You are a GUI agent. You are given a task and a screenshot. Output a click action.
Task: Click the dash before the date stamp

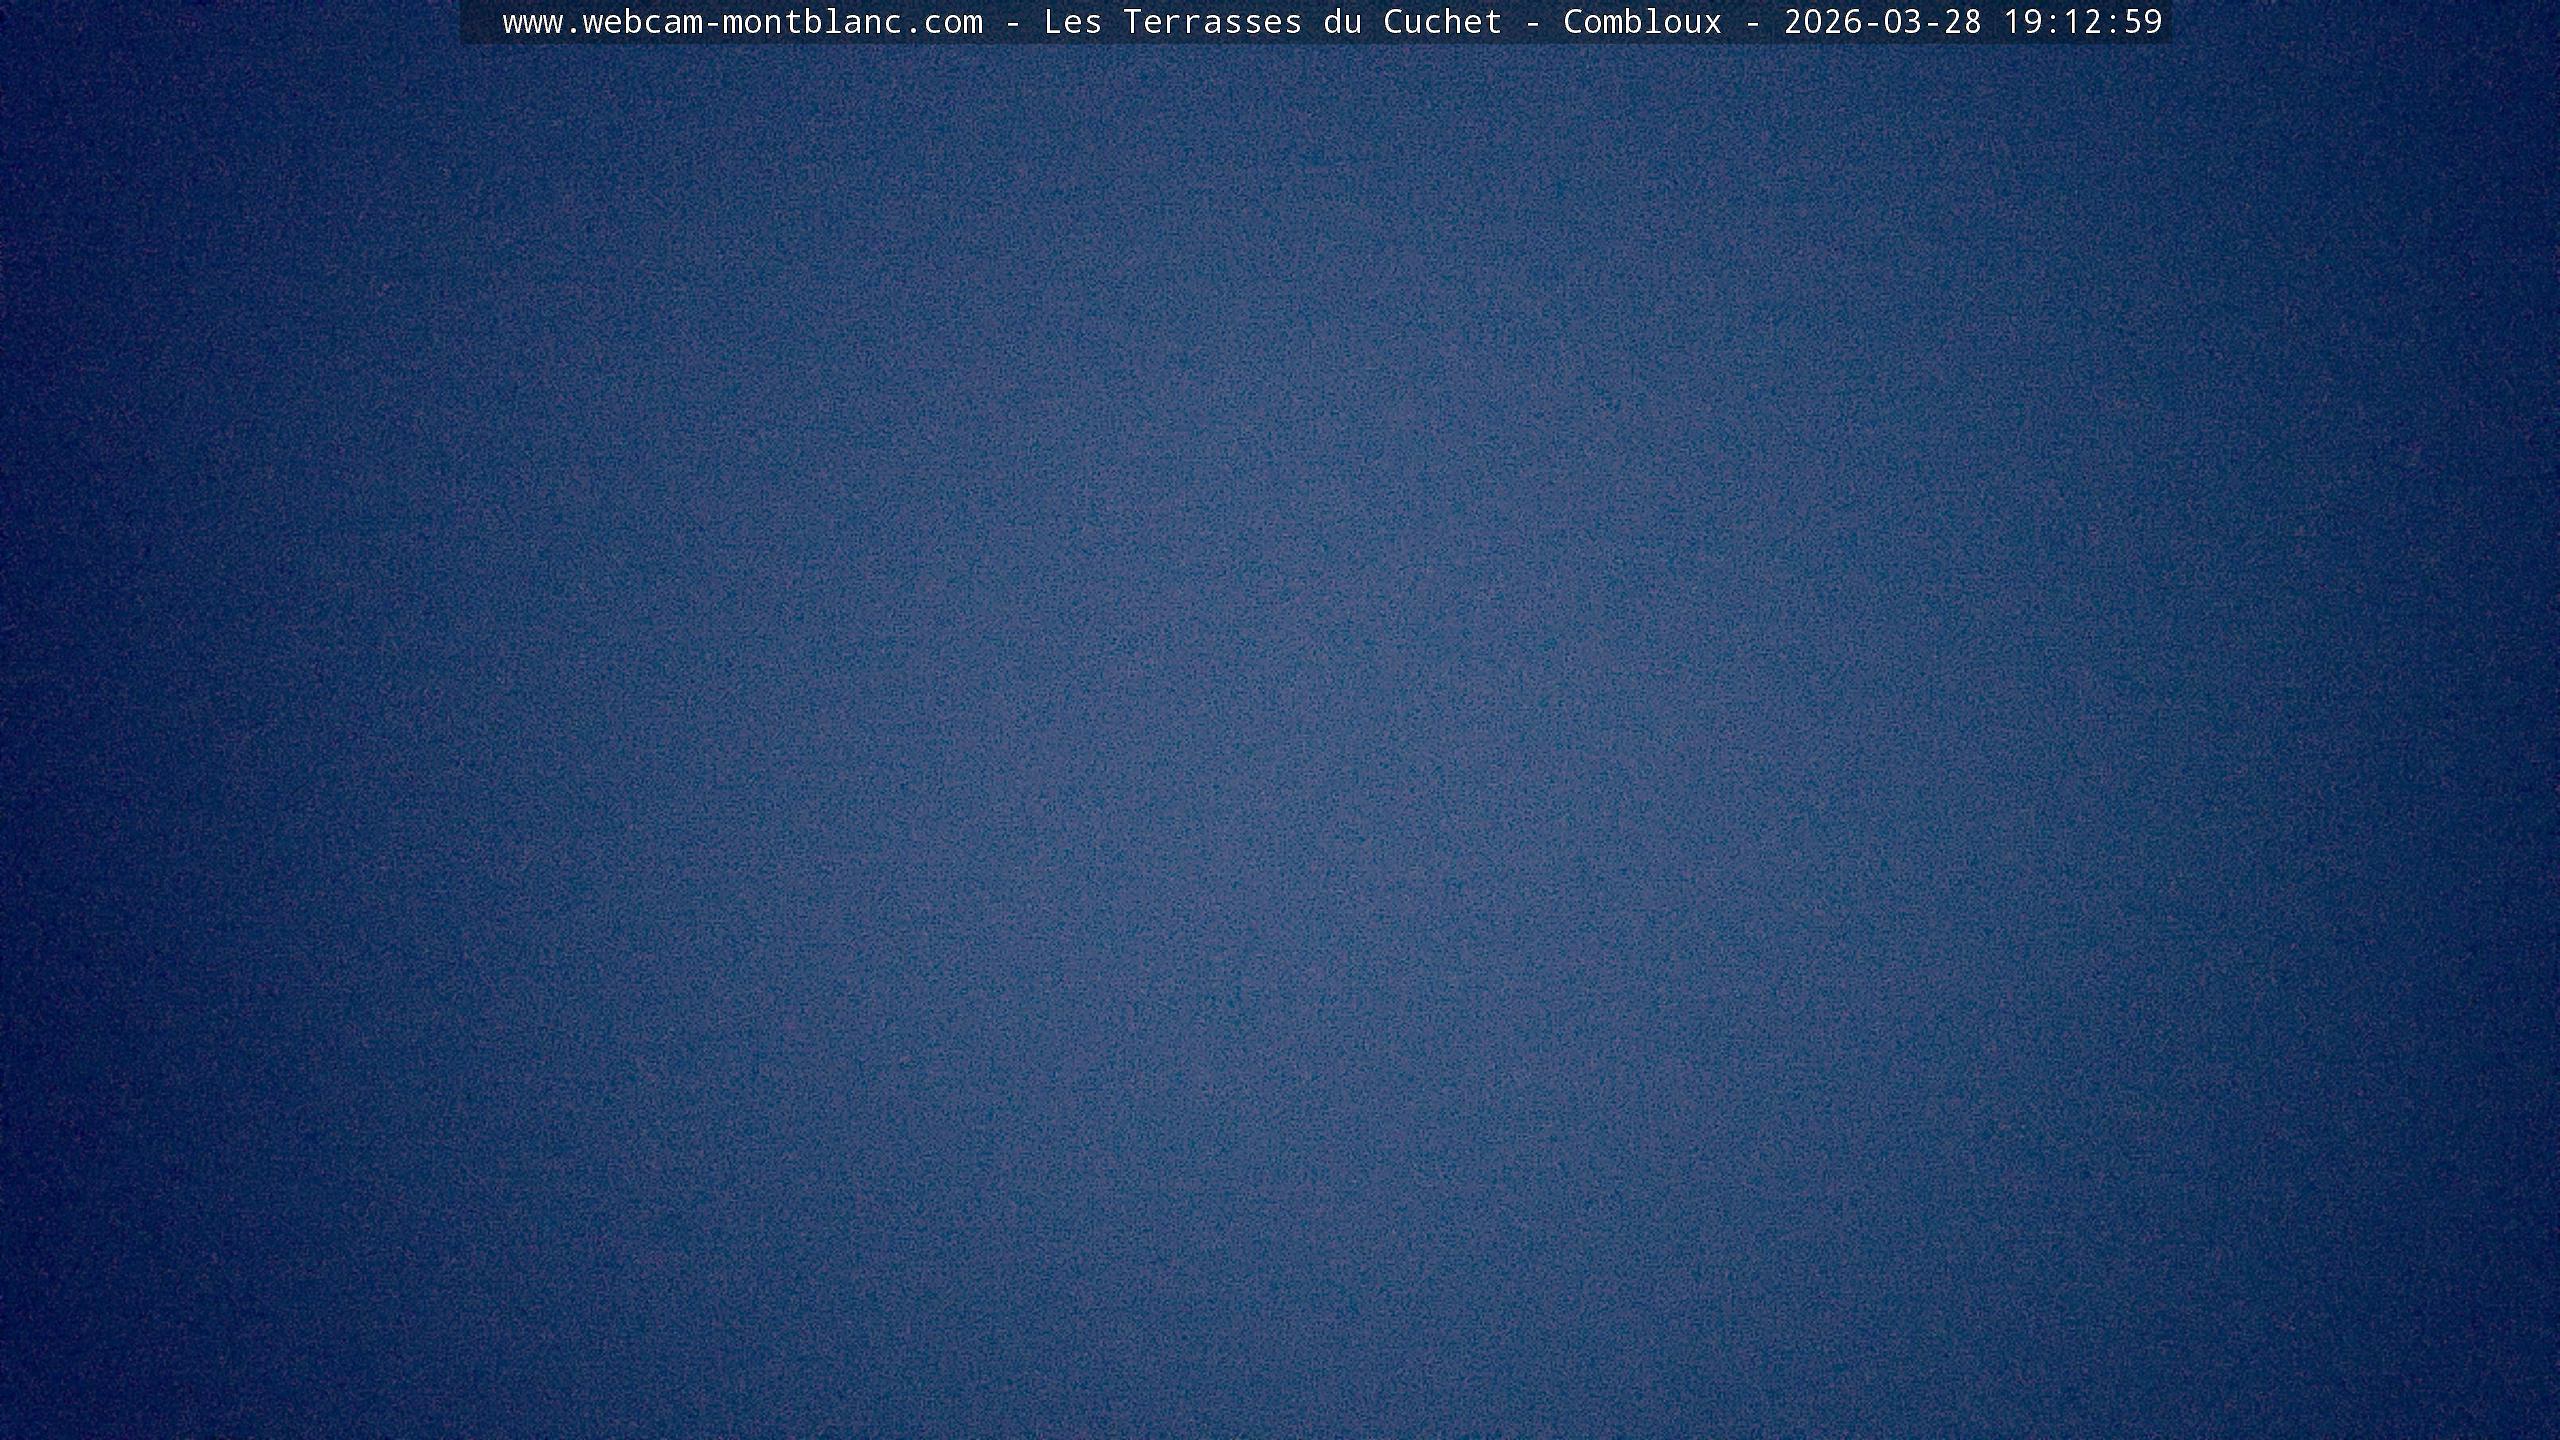(x=1753, y=22)
